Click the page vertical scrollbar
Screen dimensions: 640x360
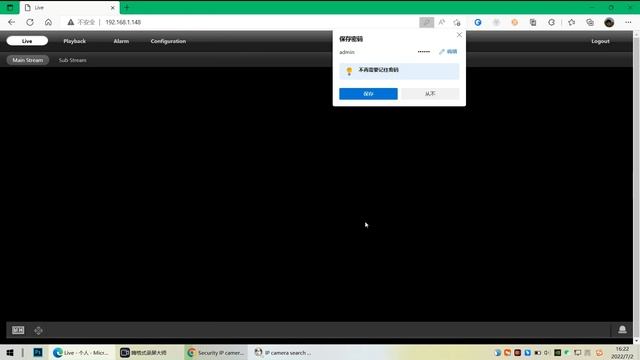pos(636,188)
